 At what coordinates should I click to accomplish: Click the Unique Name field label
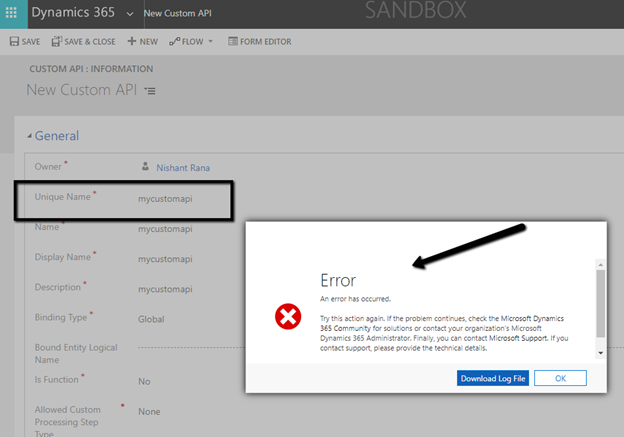point(62,197)
